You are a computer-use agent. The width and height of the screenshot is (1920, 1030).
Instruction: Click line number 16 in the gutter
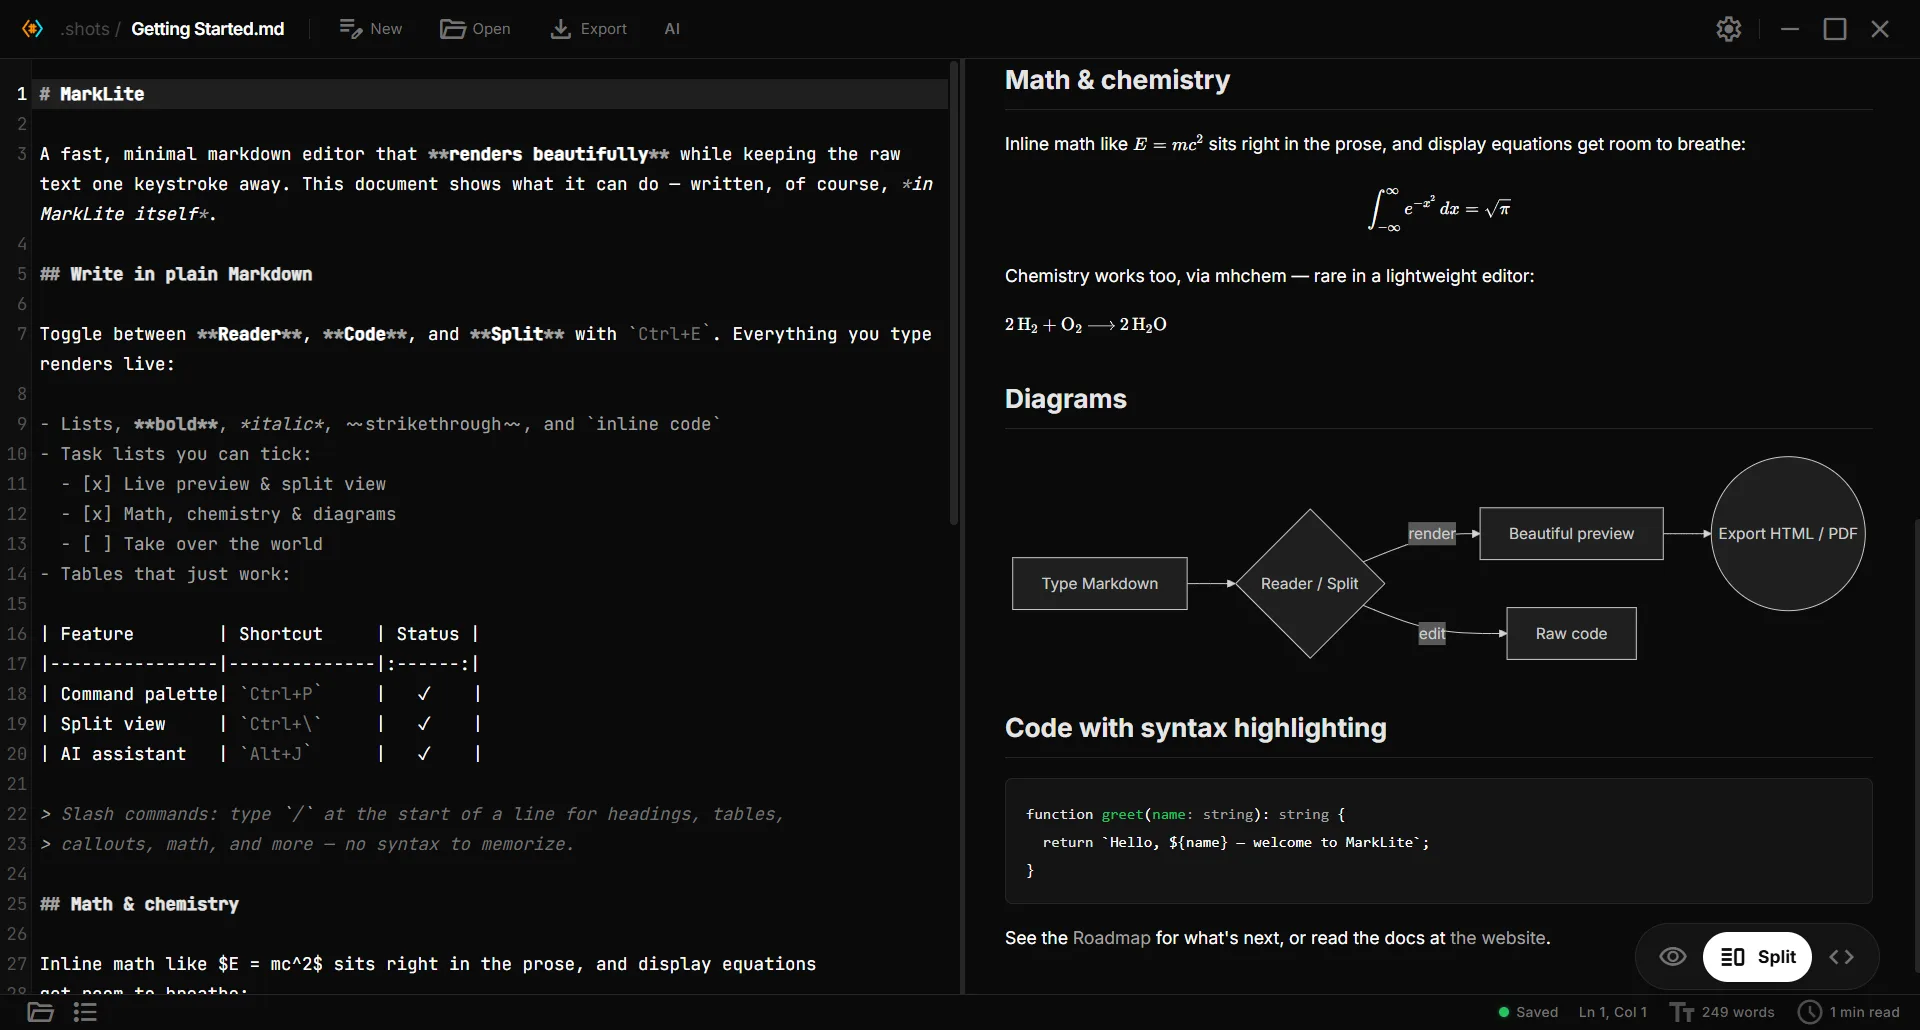coord(17,634)
